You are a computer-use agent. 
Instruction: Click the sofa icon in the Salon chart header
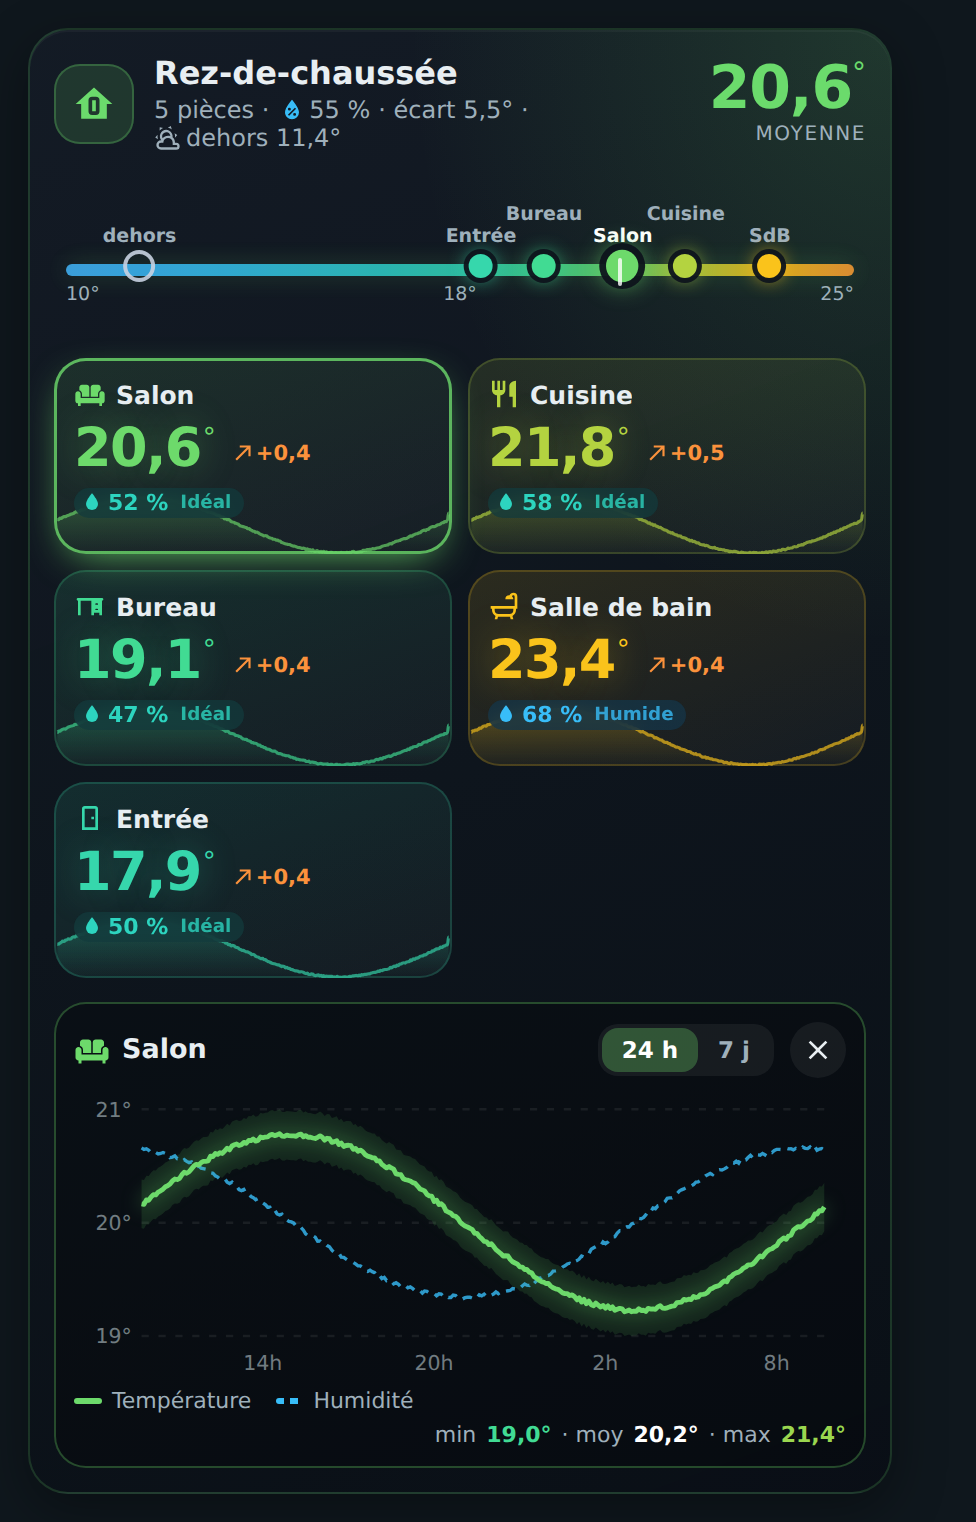[x=92, y=1050]
